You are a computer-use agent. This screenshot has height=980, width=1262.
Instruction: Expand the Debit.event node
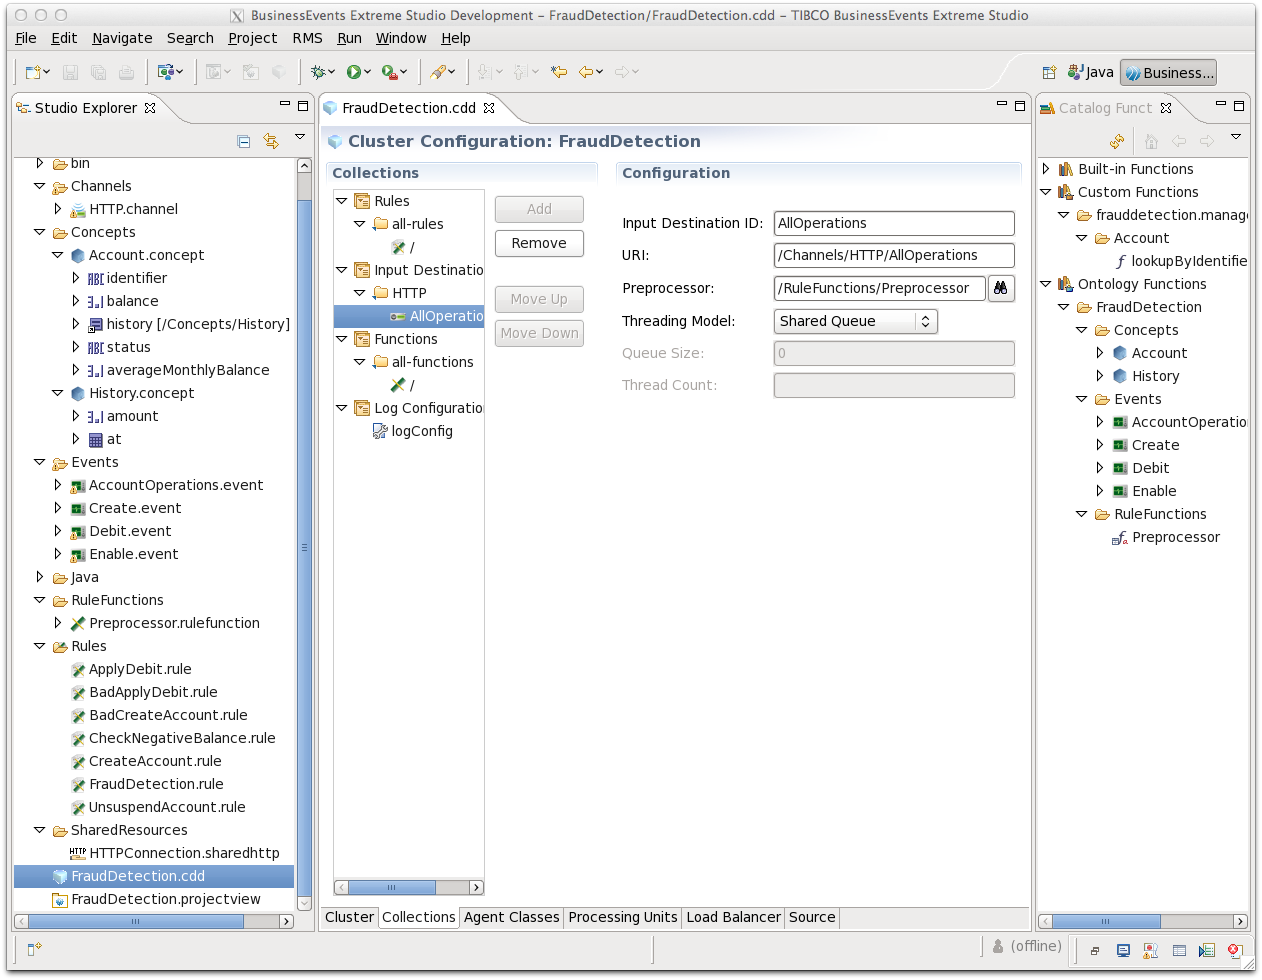tap(58, 531)
